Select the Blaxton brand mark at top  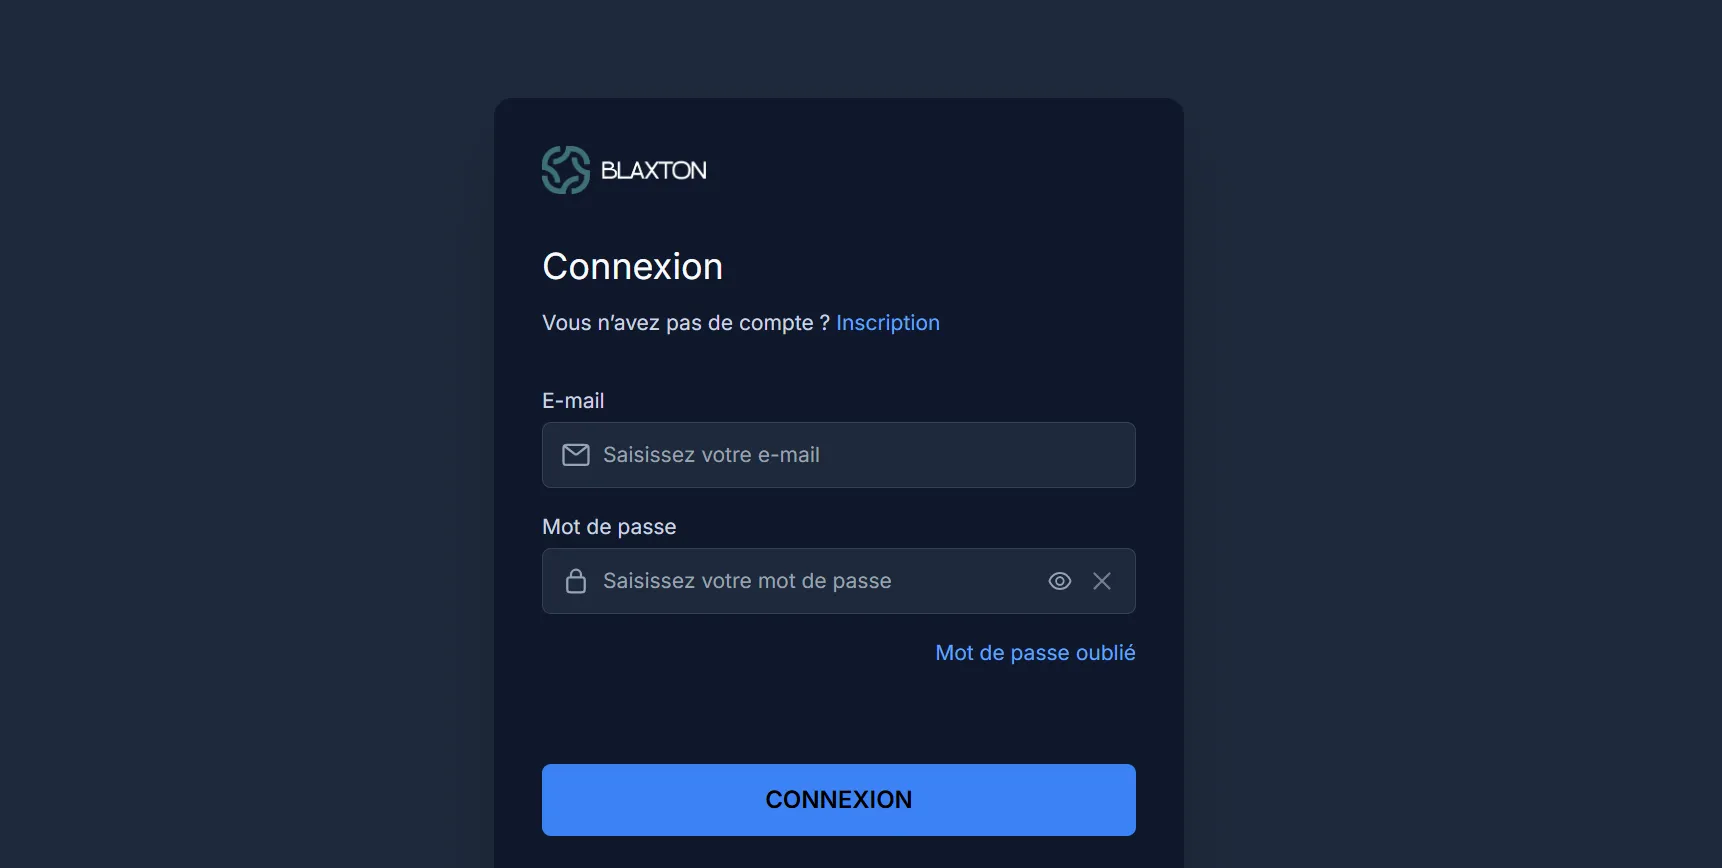565,170
